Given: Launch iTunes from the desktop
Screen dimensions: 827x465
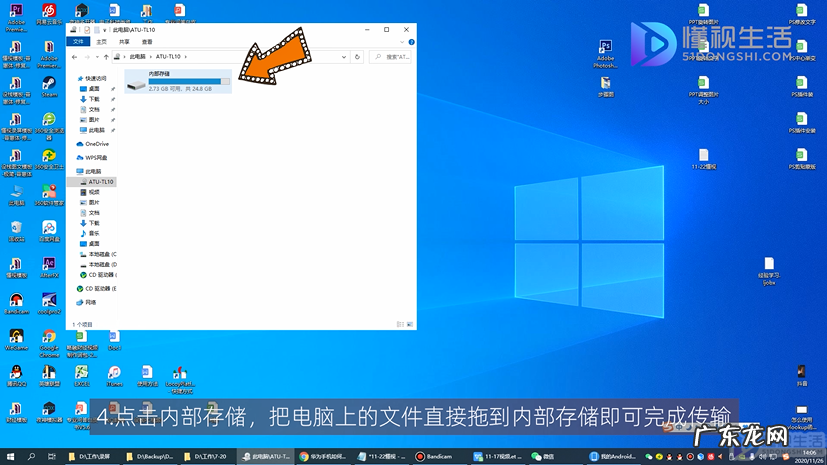Looking at the screenshot, I should (x=114, y=376).
